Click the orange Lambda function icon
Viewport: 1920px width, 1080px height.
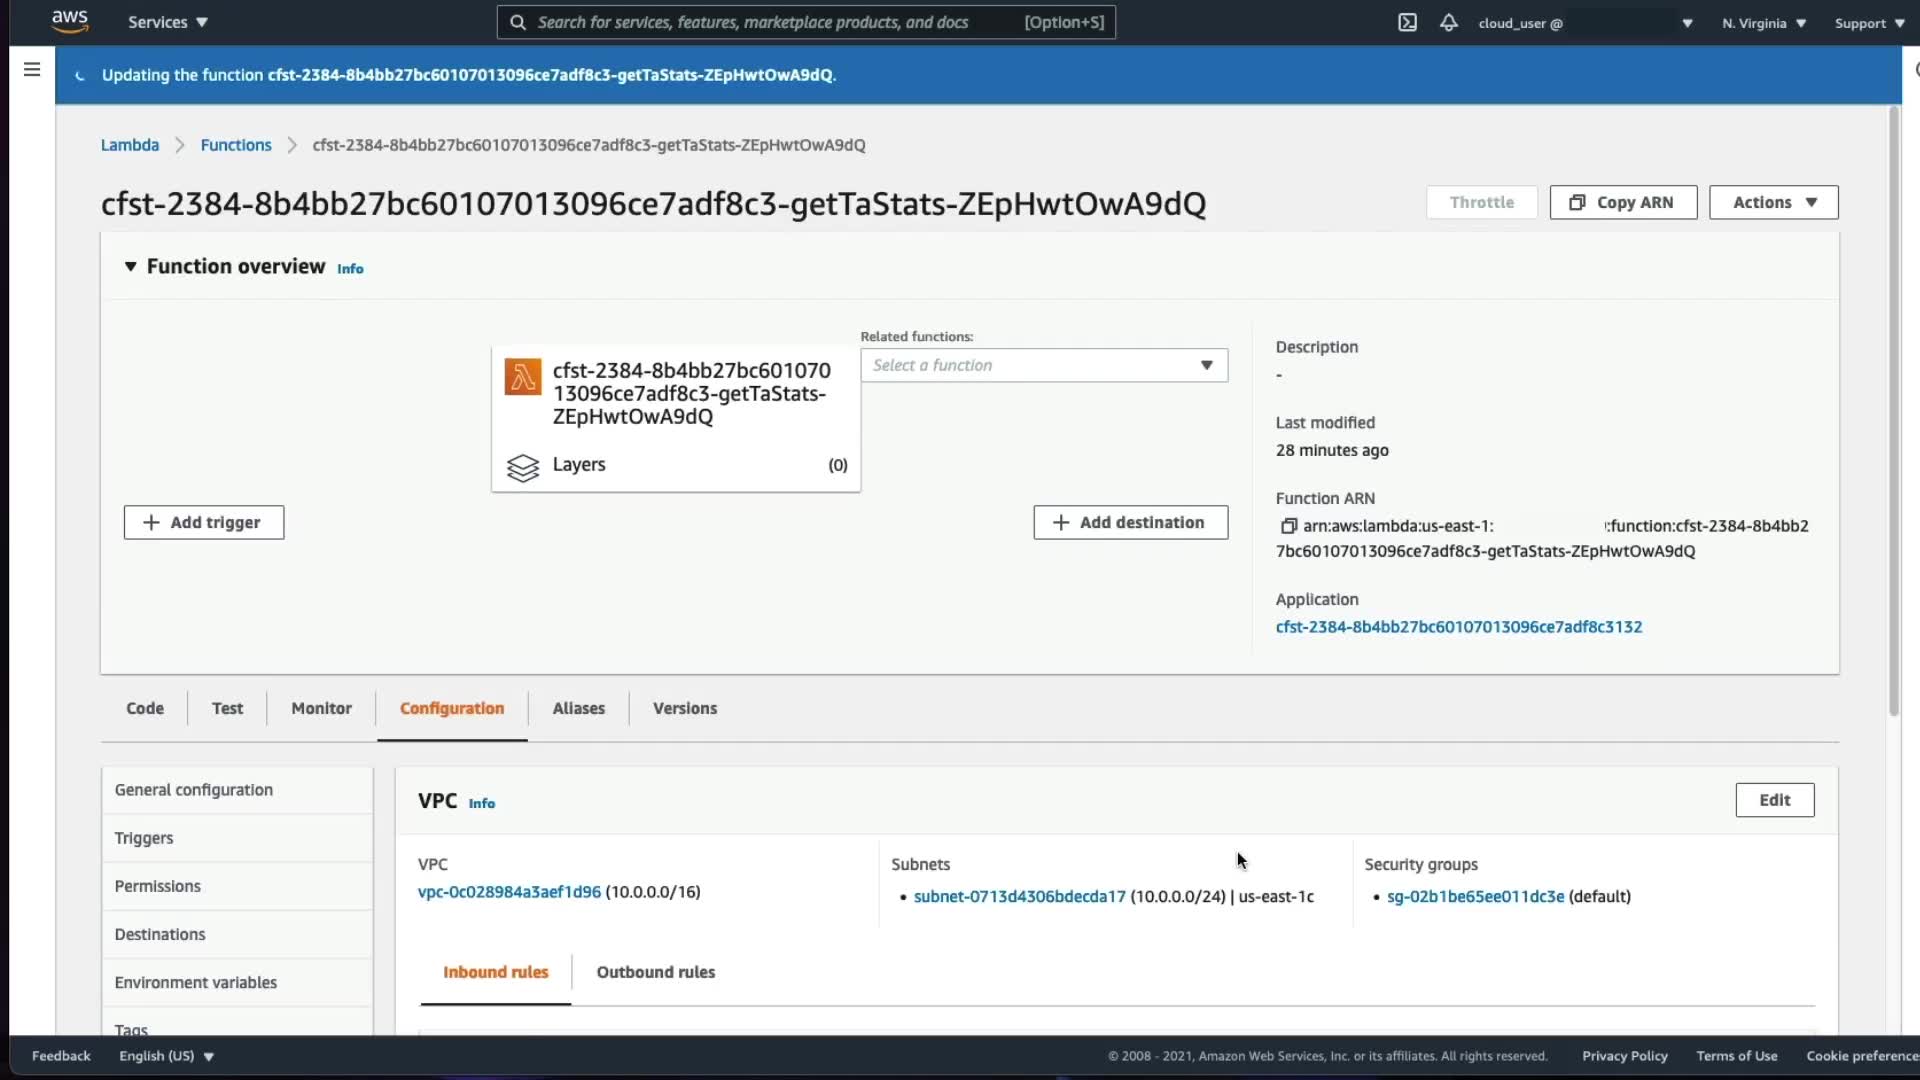[x=522, y=377]
